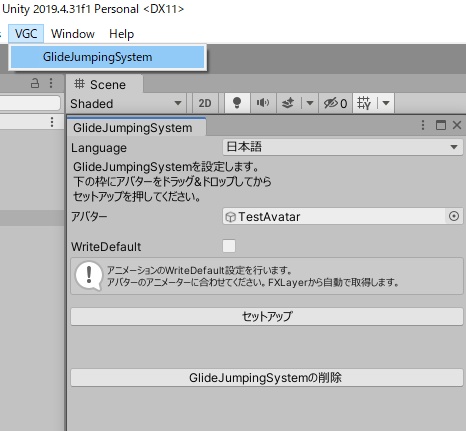Click the TestAvatar object field
The width and height of the screenshot is (466, 431).
click(334, 216)
